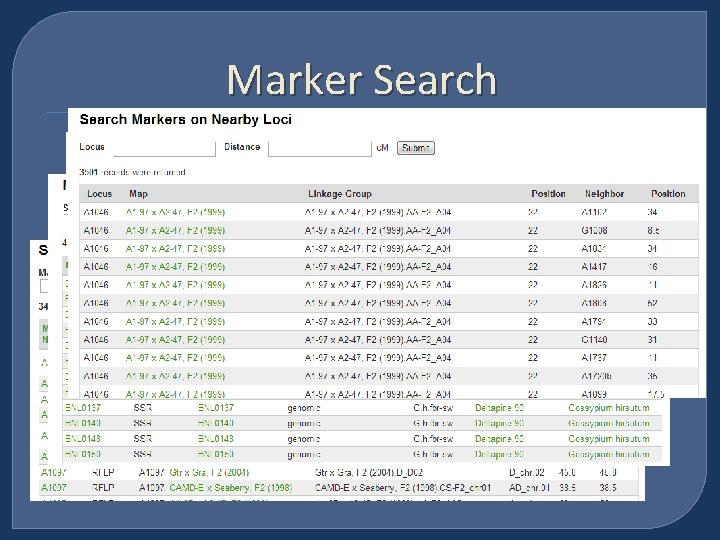Screen dimensions: 720x540
Task: Click the Locus column header in the results table
Action: 100,194
